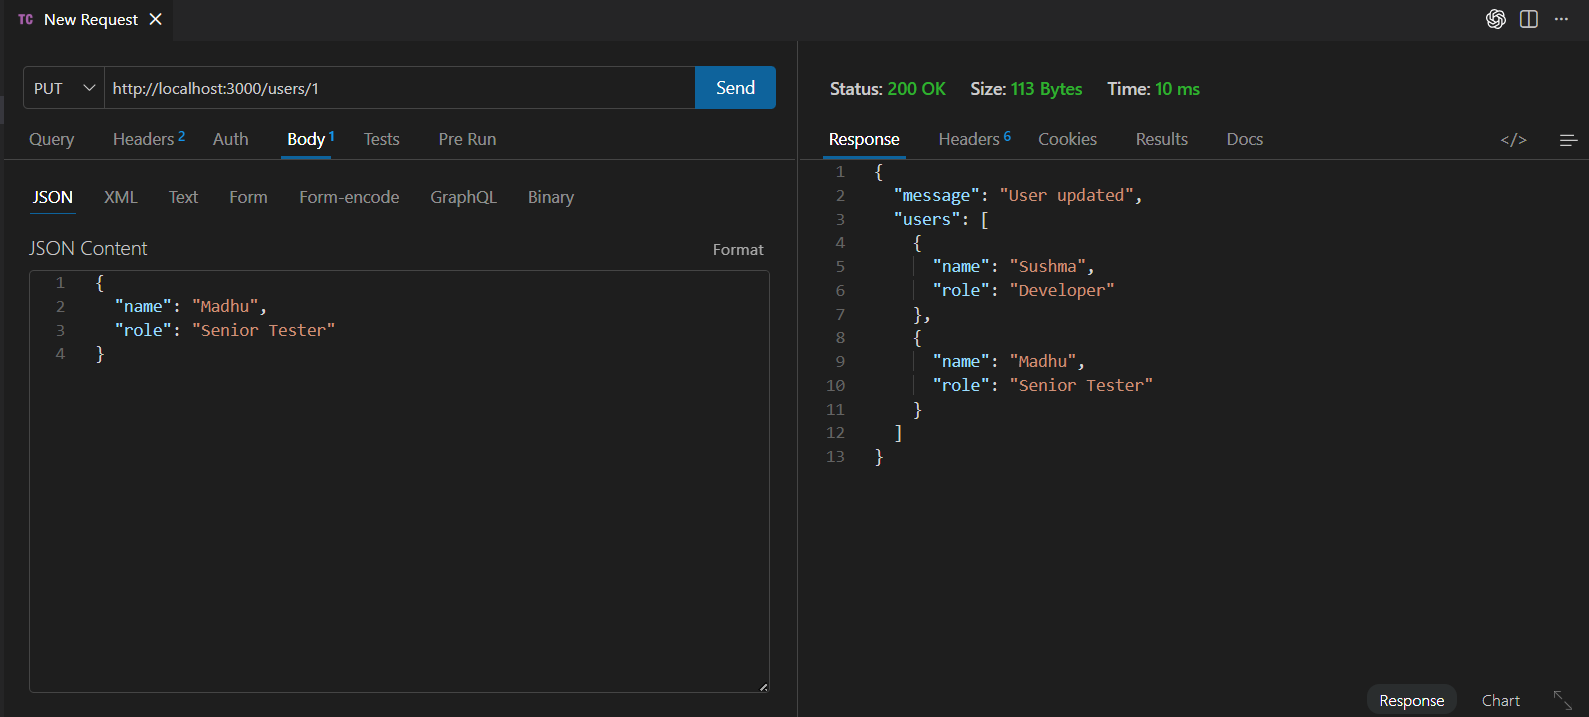Expand response panel to full screen
The width and height of the screenshot is (1589, 717).
(x=1562, y=700)
